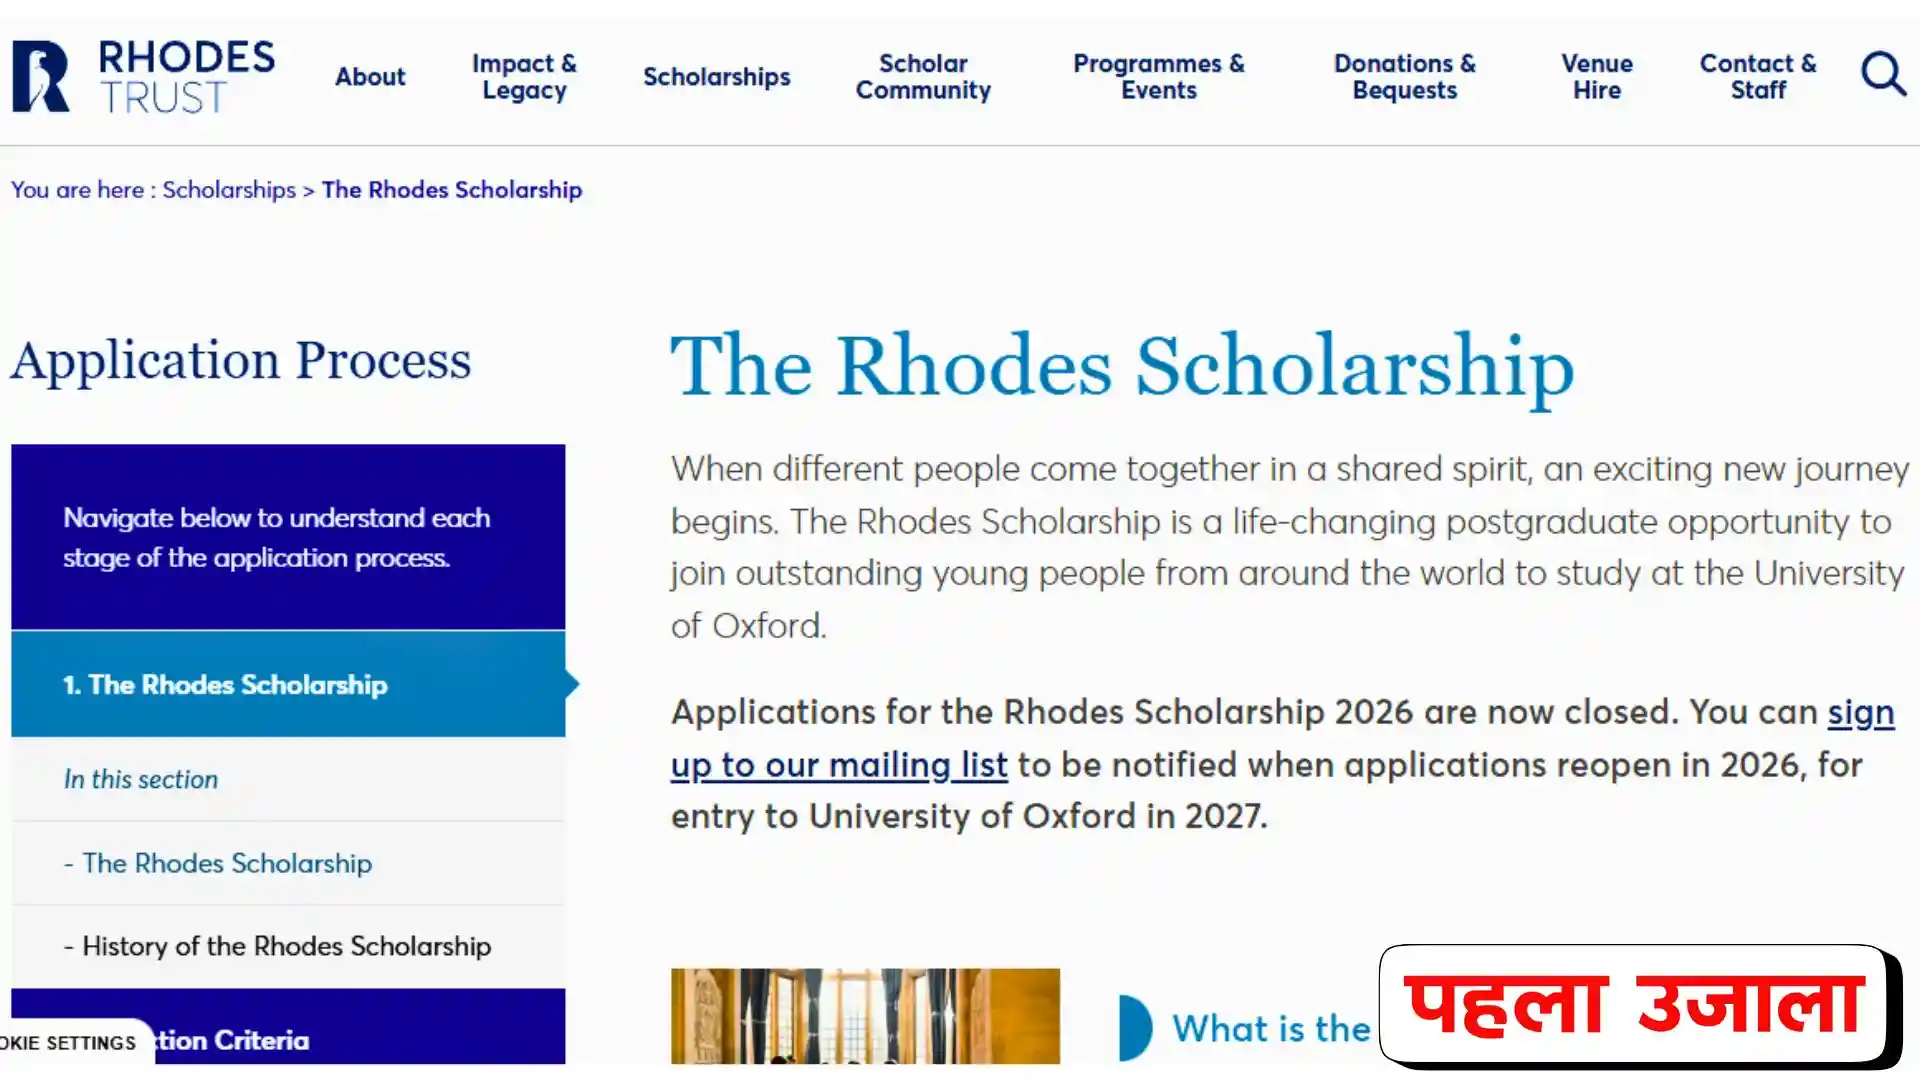The image size is (1920, 1080).
Task: Open the About menu item
Action: click(370, 77)
